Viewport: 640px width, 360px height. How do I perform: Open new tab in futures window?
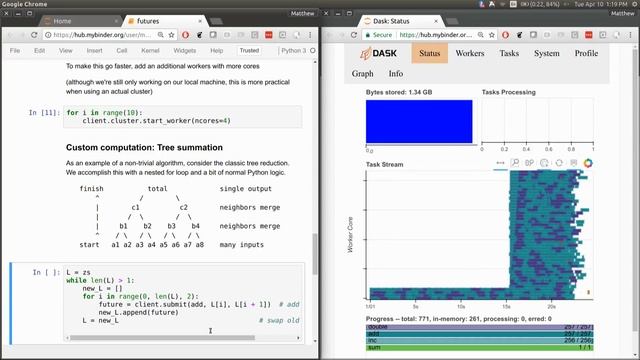(216, 21)
